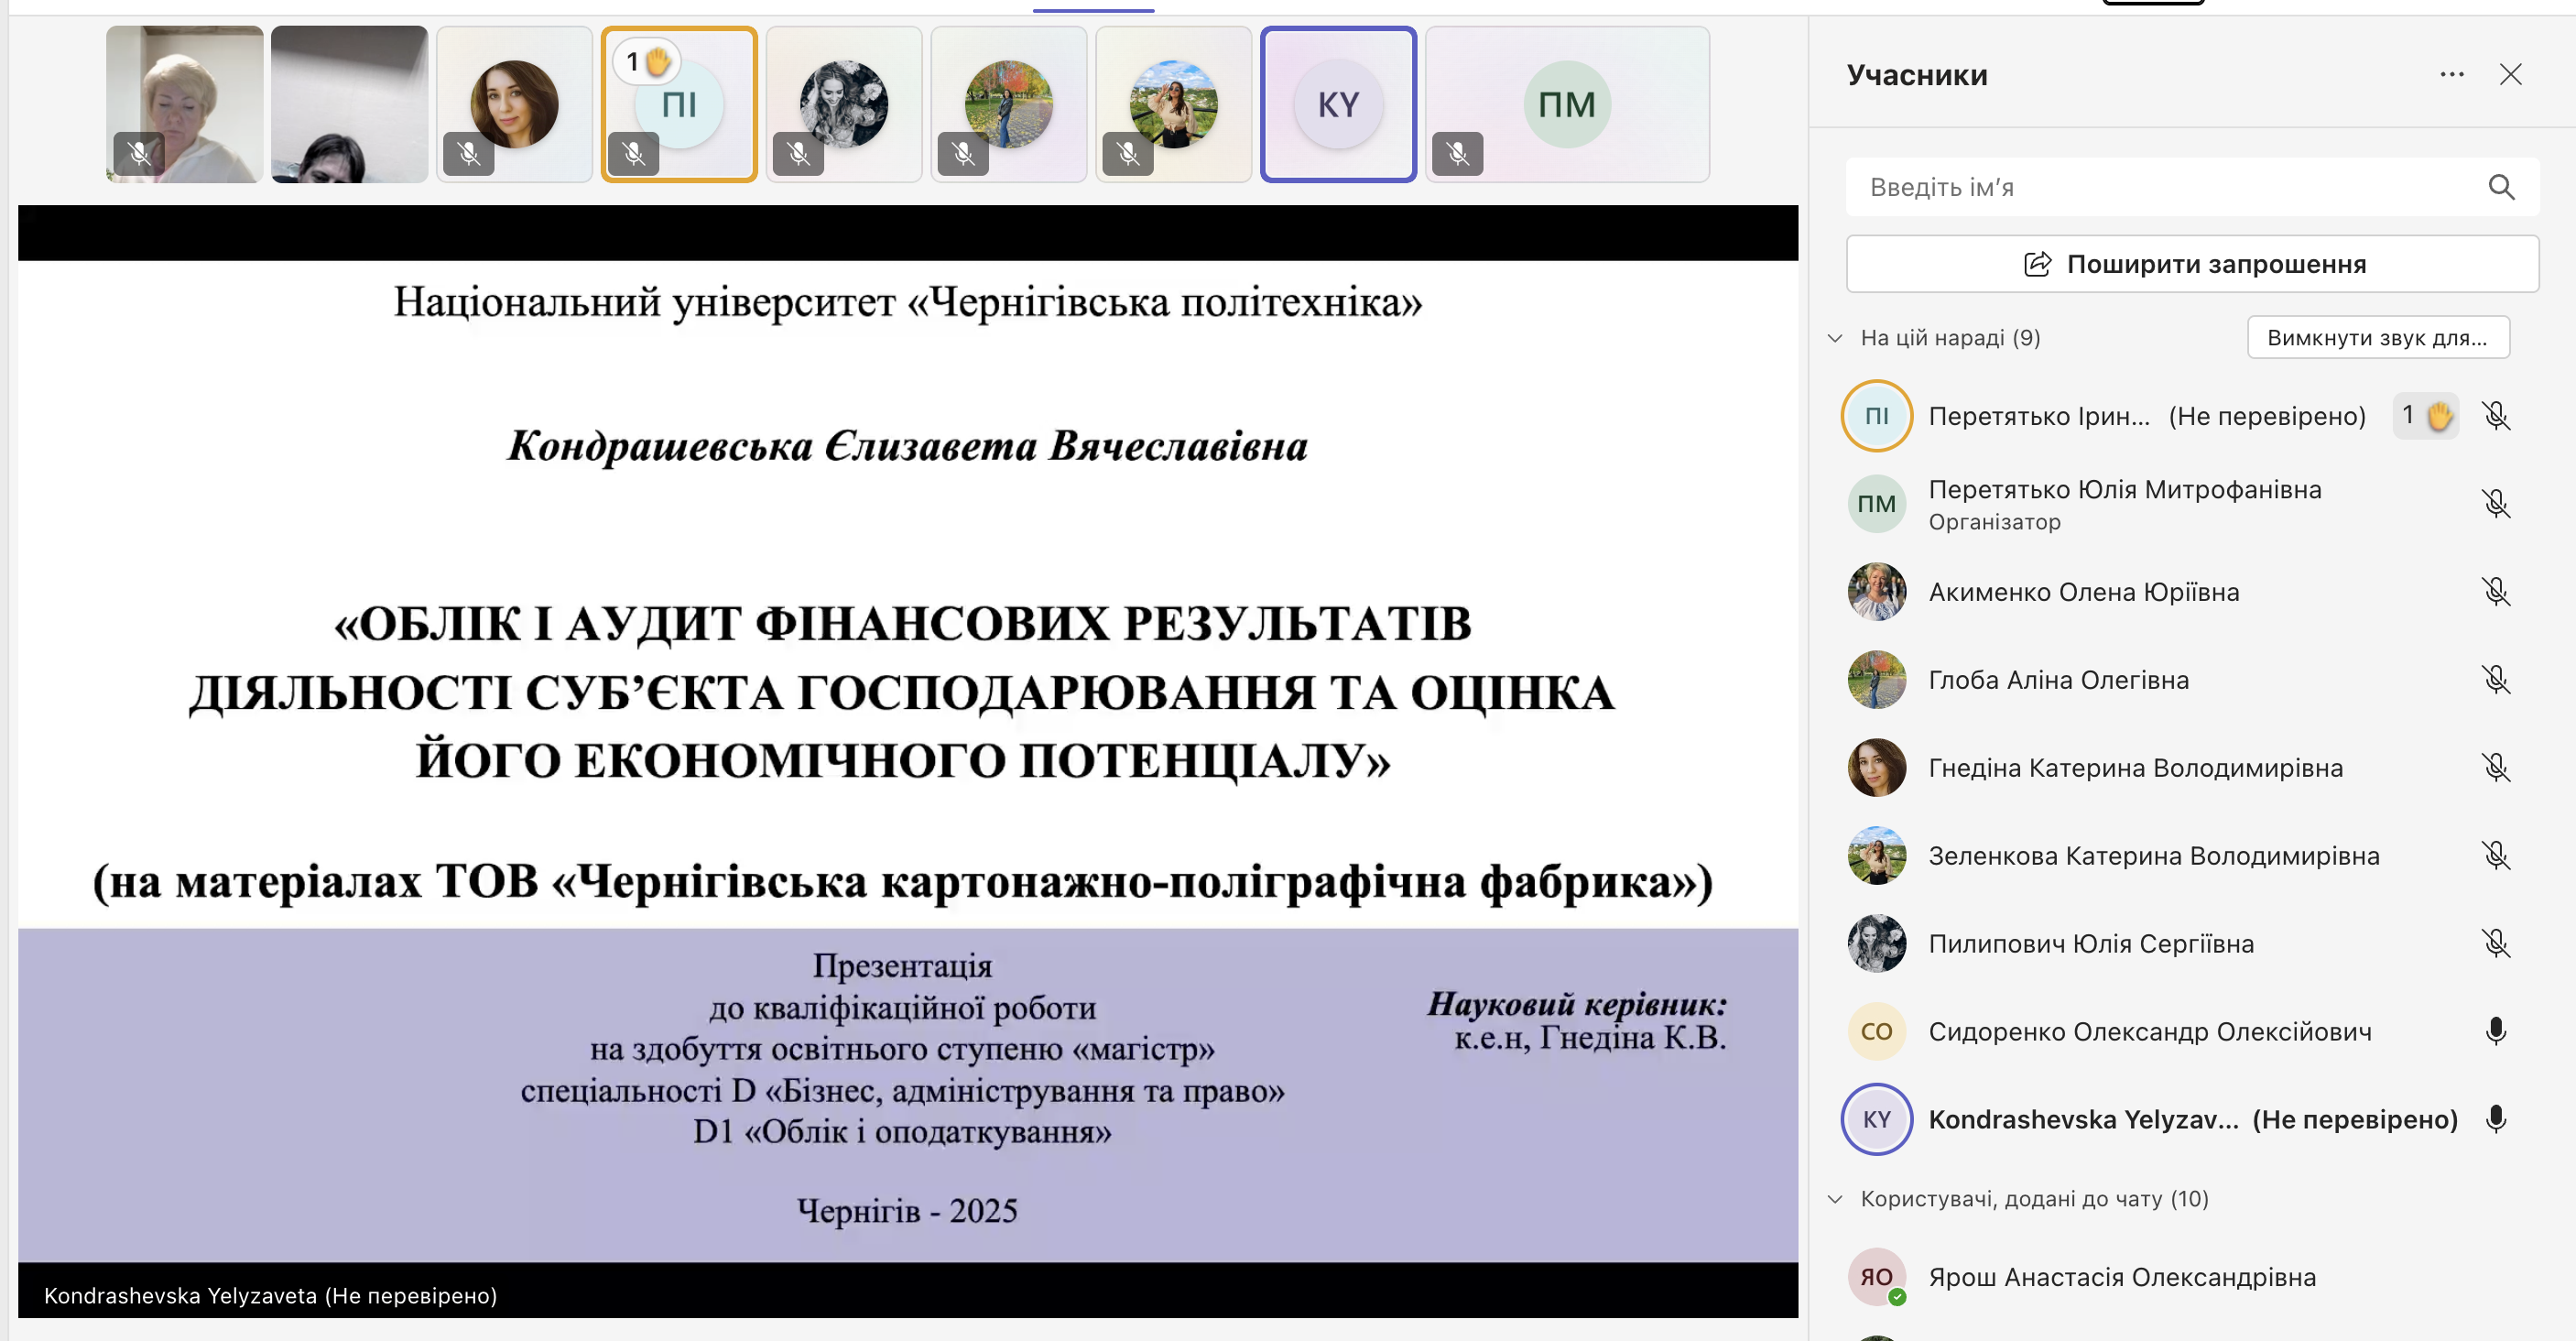Click the search magnifier icon in participants panel
Viewport: 2576px width, 1341px height.
pyautogui.click(x=2501, y=187)
